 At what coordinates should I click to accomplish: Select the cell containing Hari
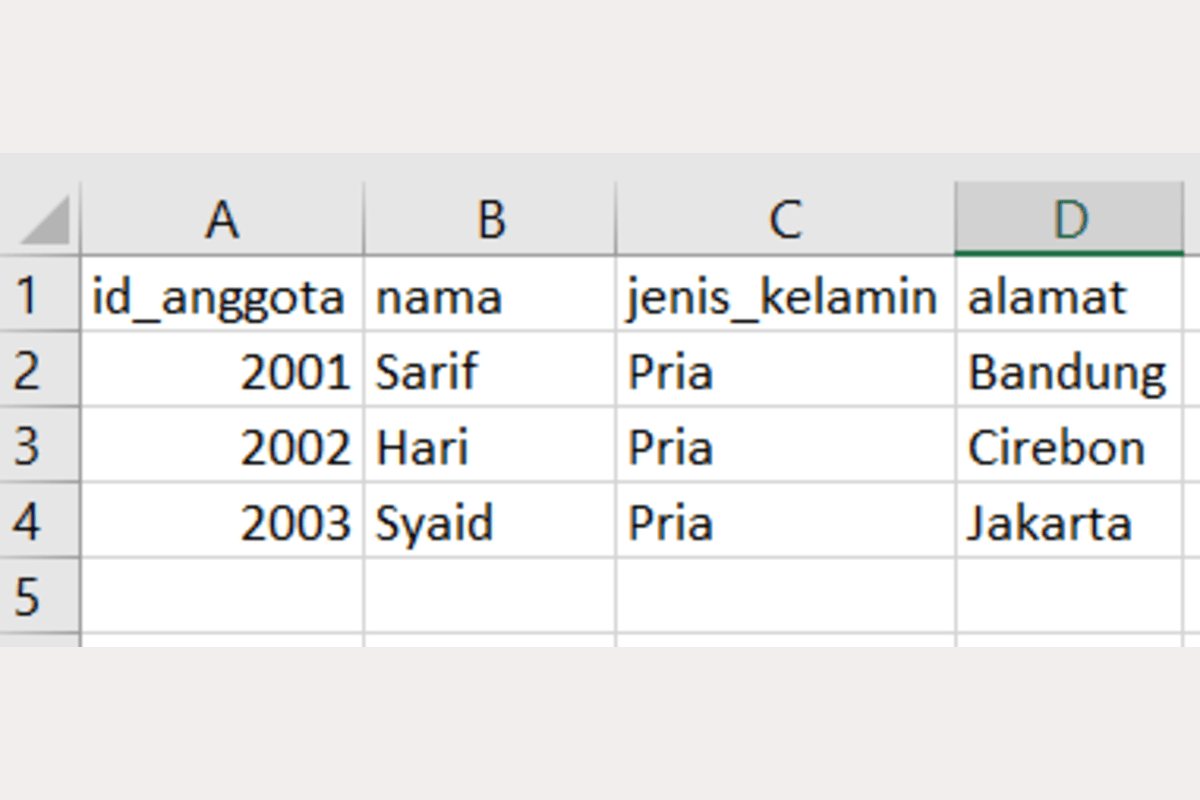point(490,446)
